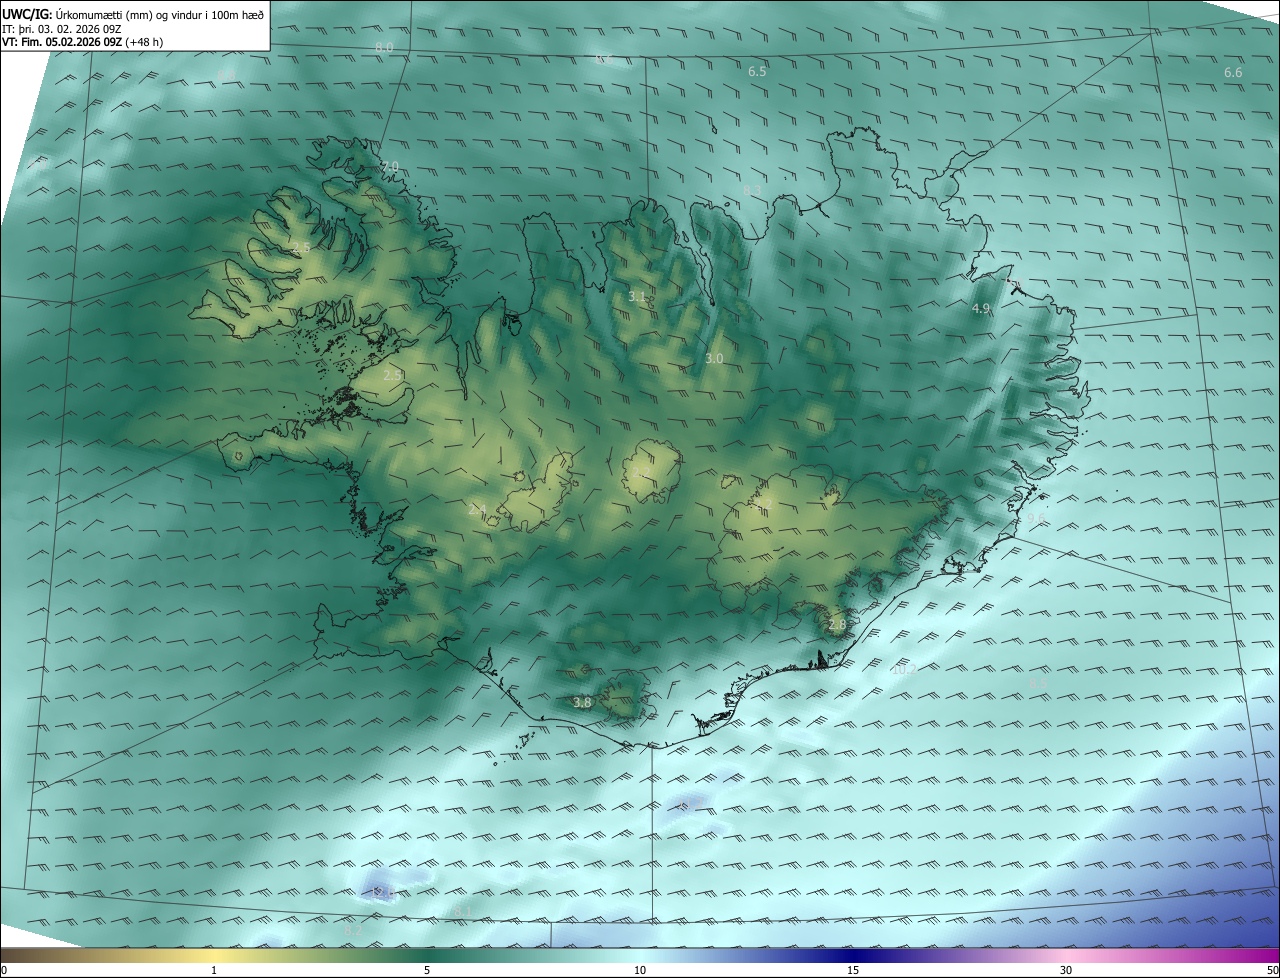Select the 9.6 value label on the map
1280x978 pixels.
(1036, 518)
